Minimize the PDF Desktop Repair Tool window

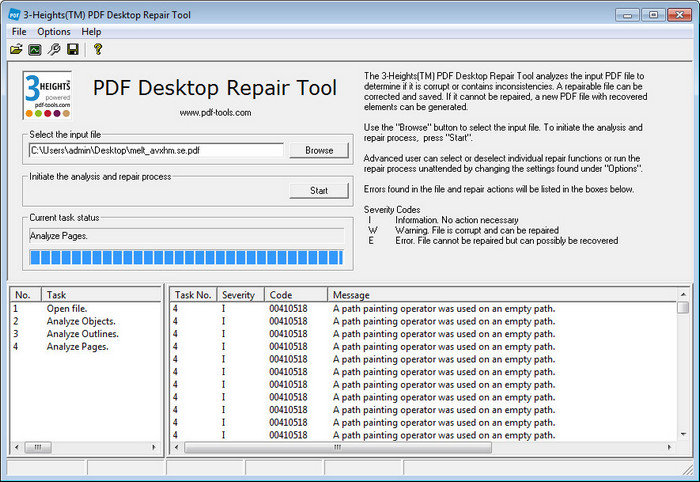coord(627,15)
